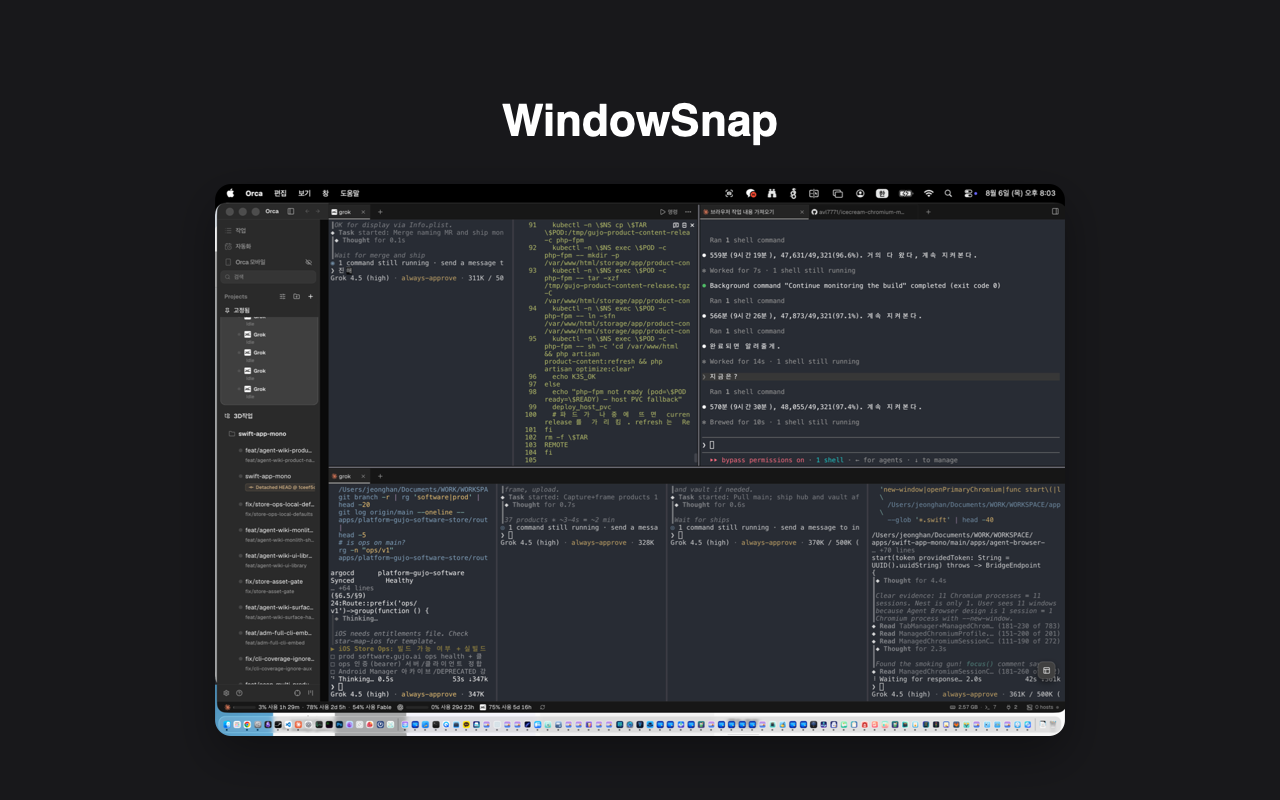Click the 명령 run button
The image size is (1280, 800).
(x=669, y=212)
